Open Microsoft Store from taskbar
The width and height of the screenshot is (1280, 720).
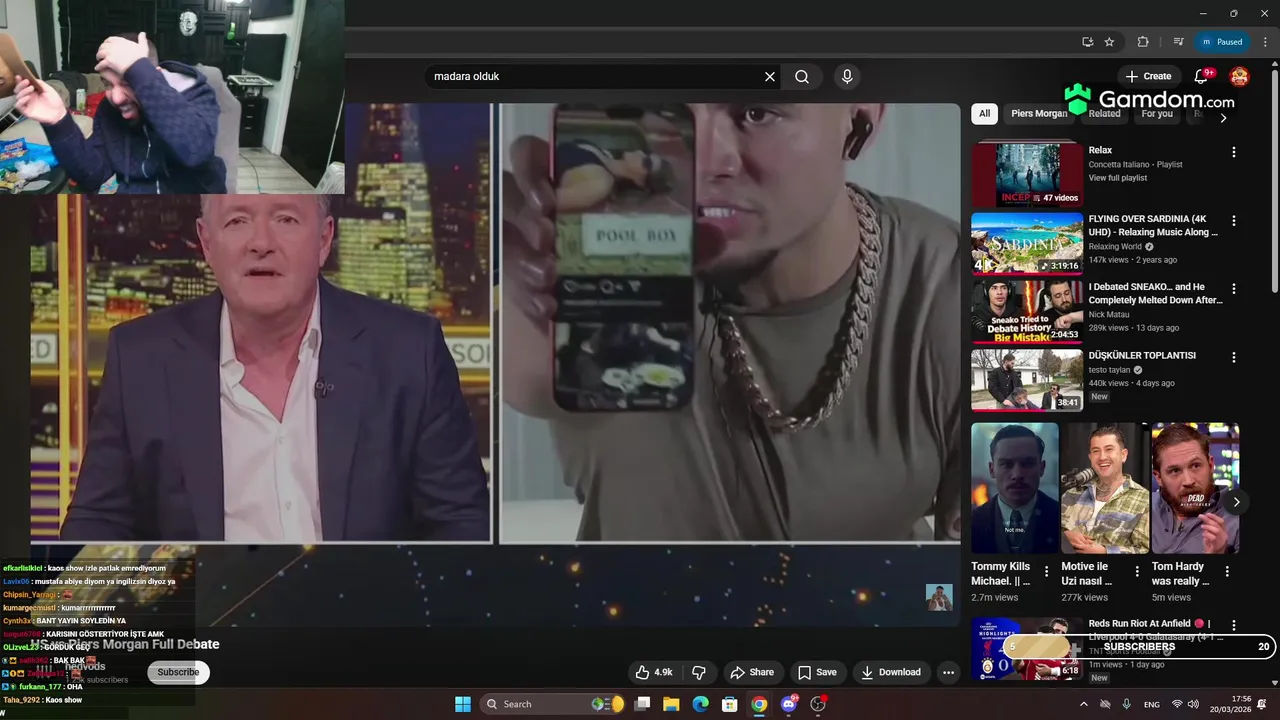(x=730, y=704)
